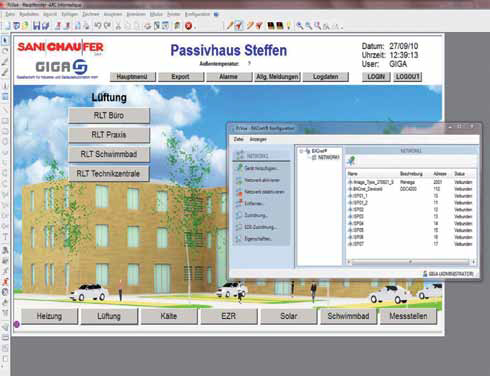The width and height of the screenshot is (490, 376).
Task: Select the BACnet_Device0 row in device list
Action: pos(410,189)
